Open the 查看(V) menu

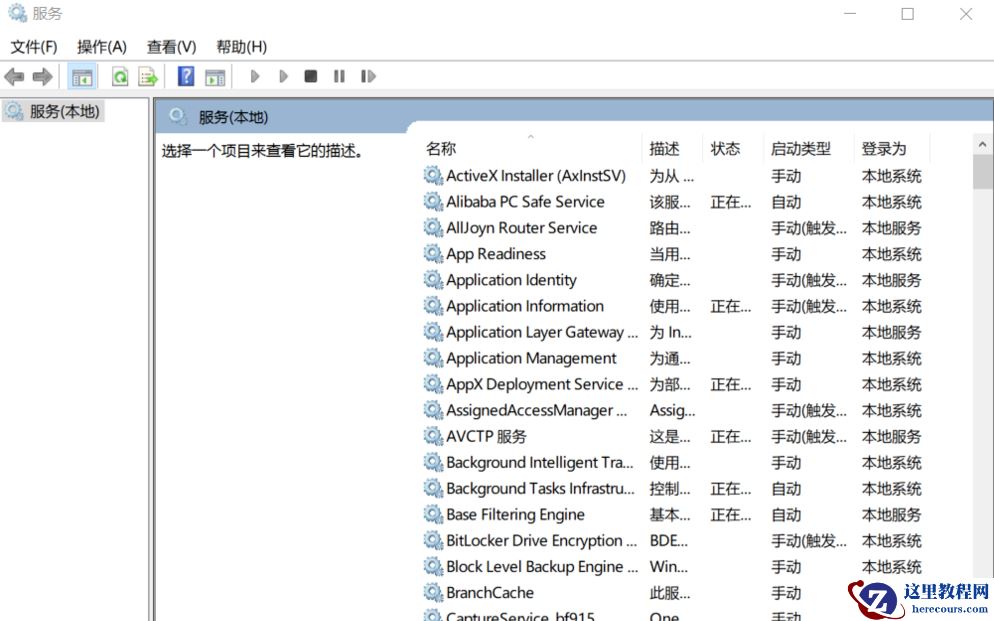coord(170,46)
